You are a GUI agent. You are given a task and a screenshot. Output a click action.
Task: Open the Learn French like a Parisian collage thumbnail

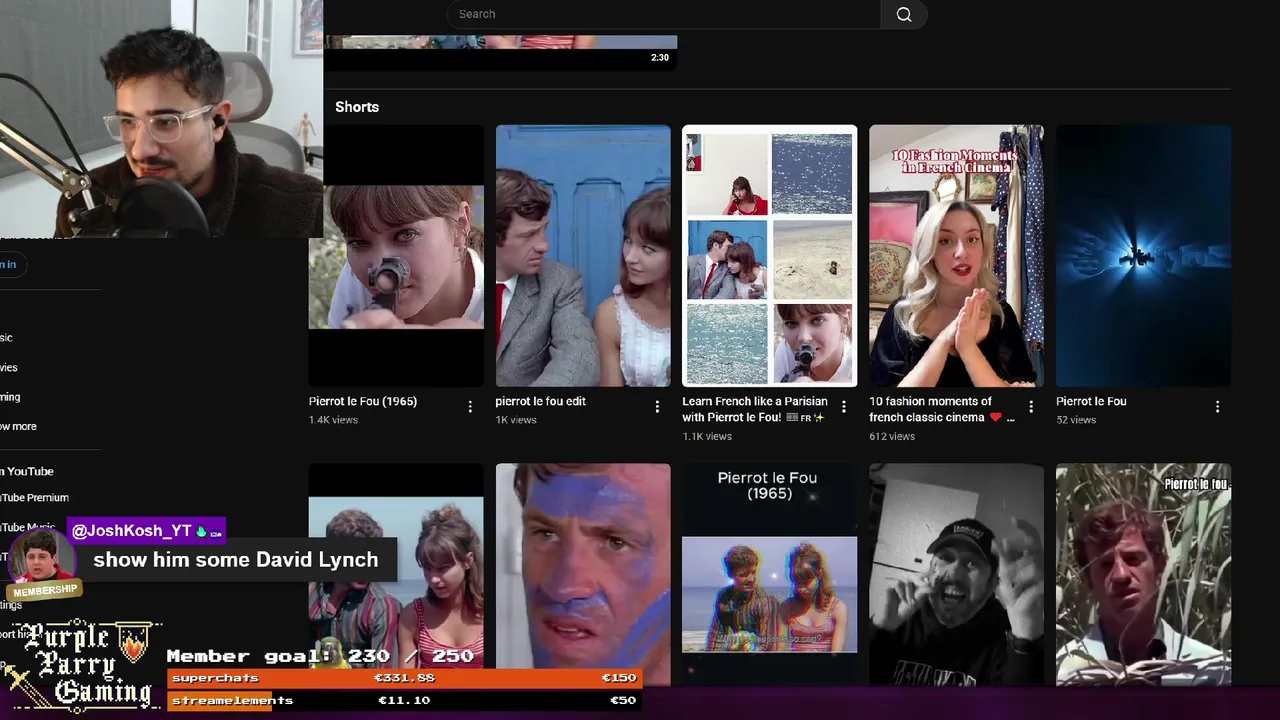(769, 256)
